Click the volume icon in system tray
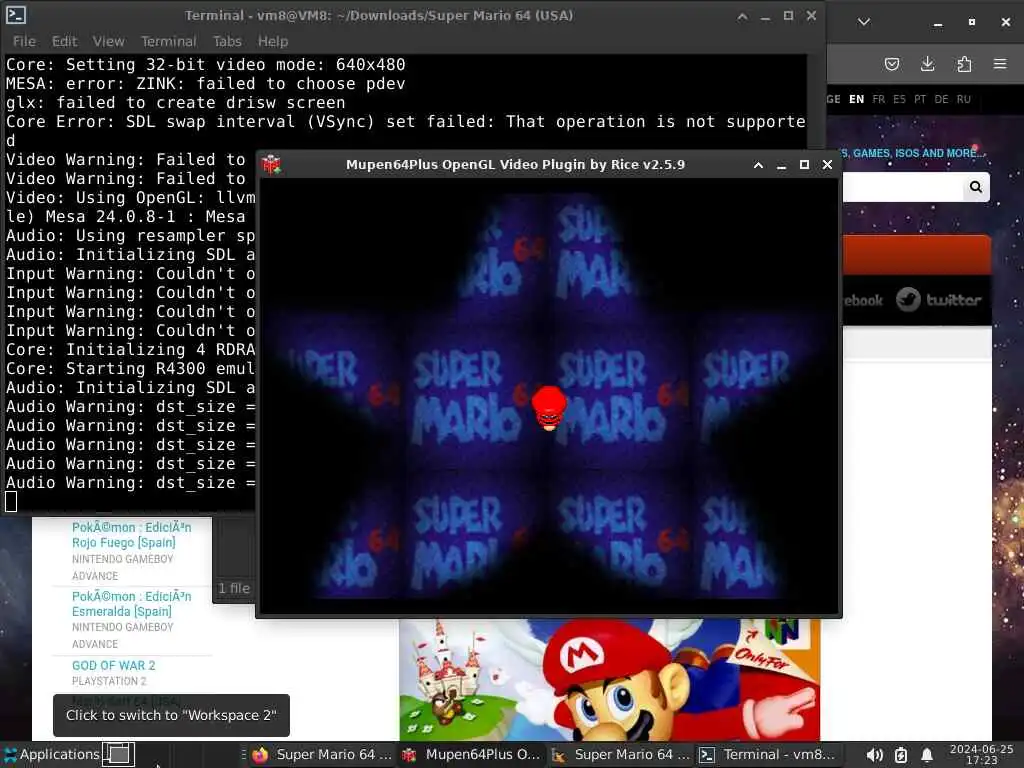The image size is (1024, 768). pyautogui.click(x=874, y=755)
